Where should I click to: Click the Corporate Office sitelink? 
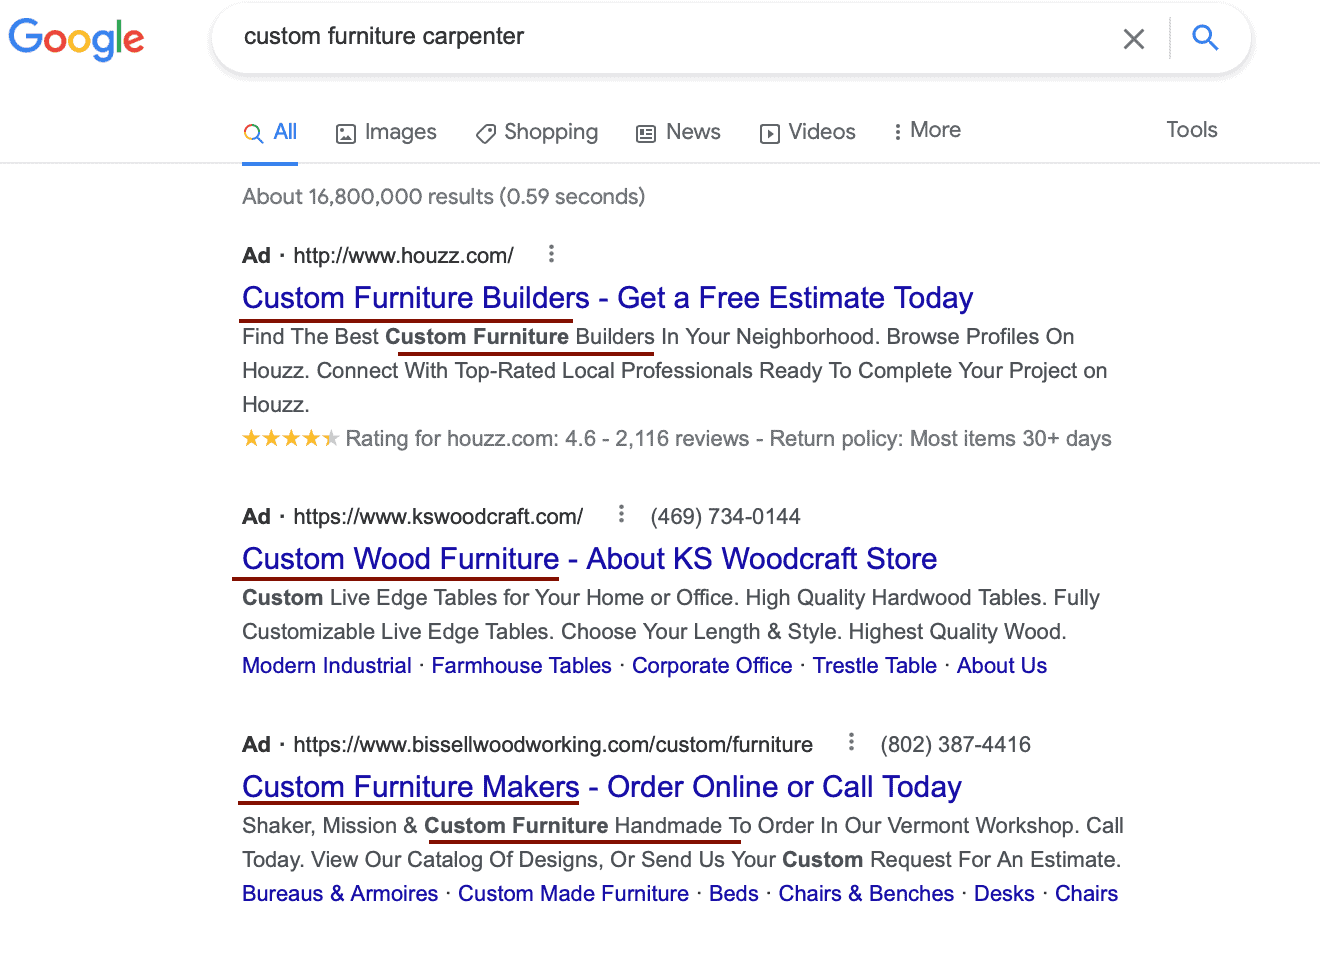pos(712,666)
